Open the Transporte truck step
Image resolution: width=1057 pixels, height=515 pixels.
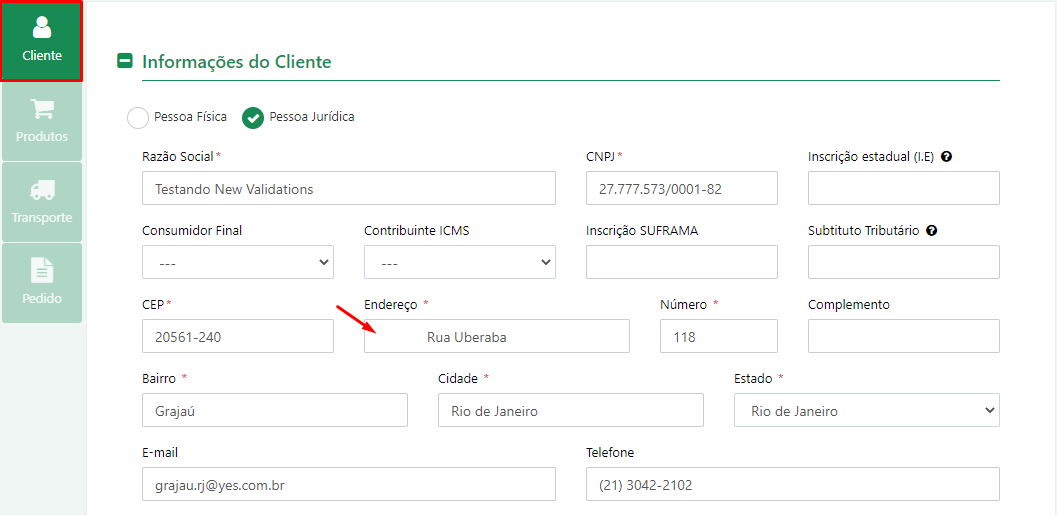click(x=42, y=202)
